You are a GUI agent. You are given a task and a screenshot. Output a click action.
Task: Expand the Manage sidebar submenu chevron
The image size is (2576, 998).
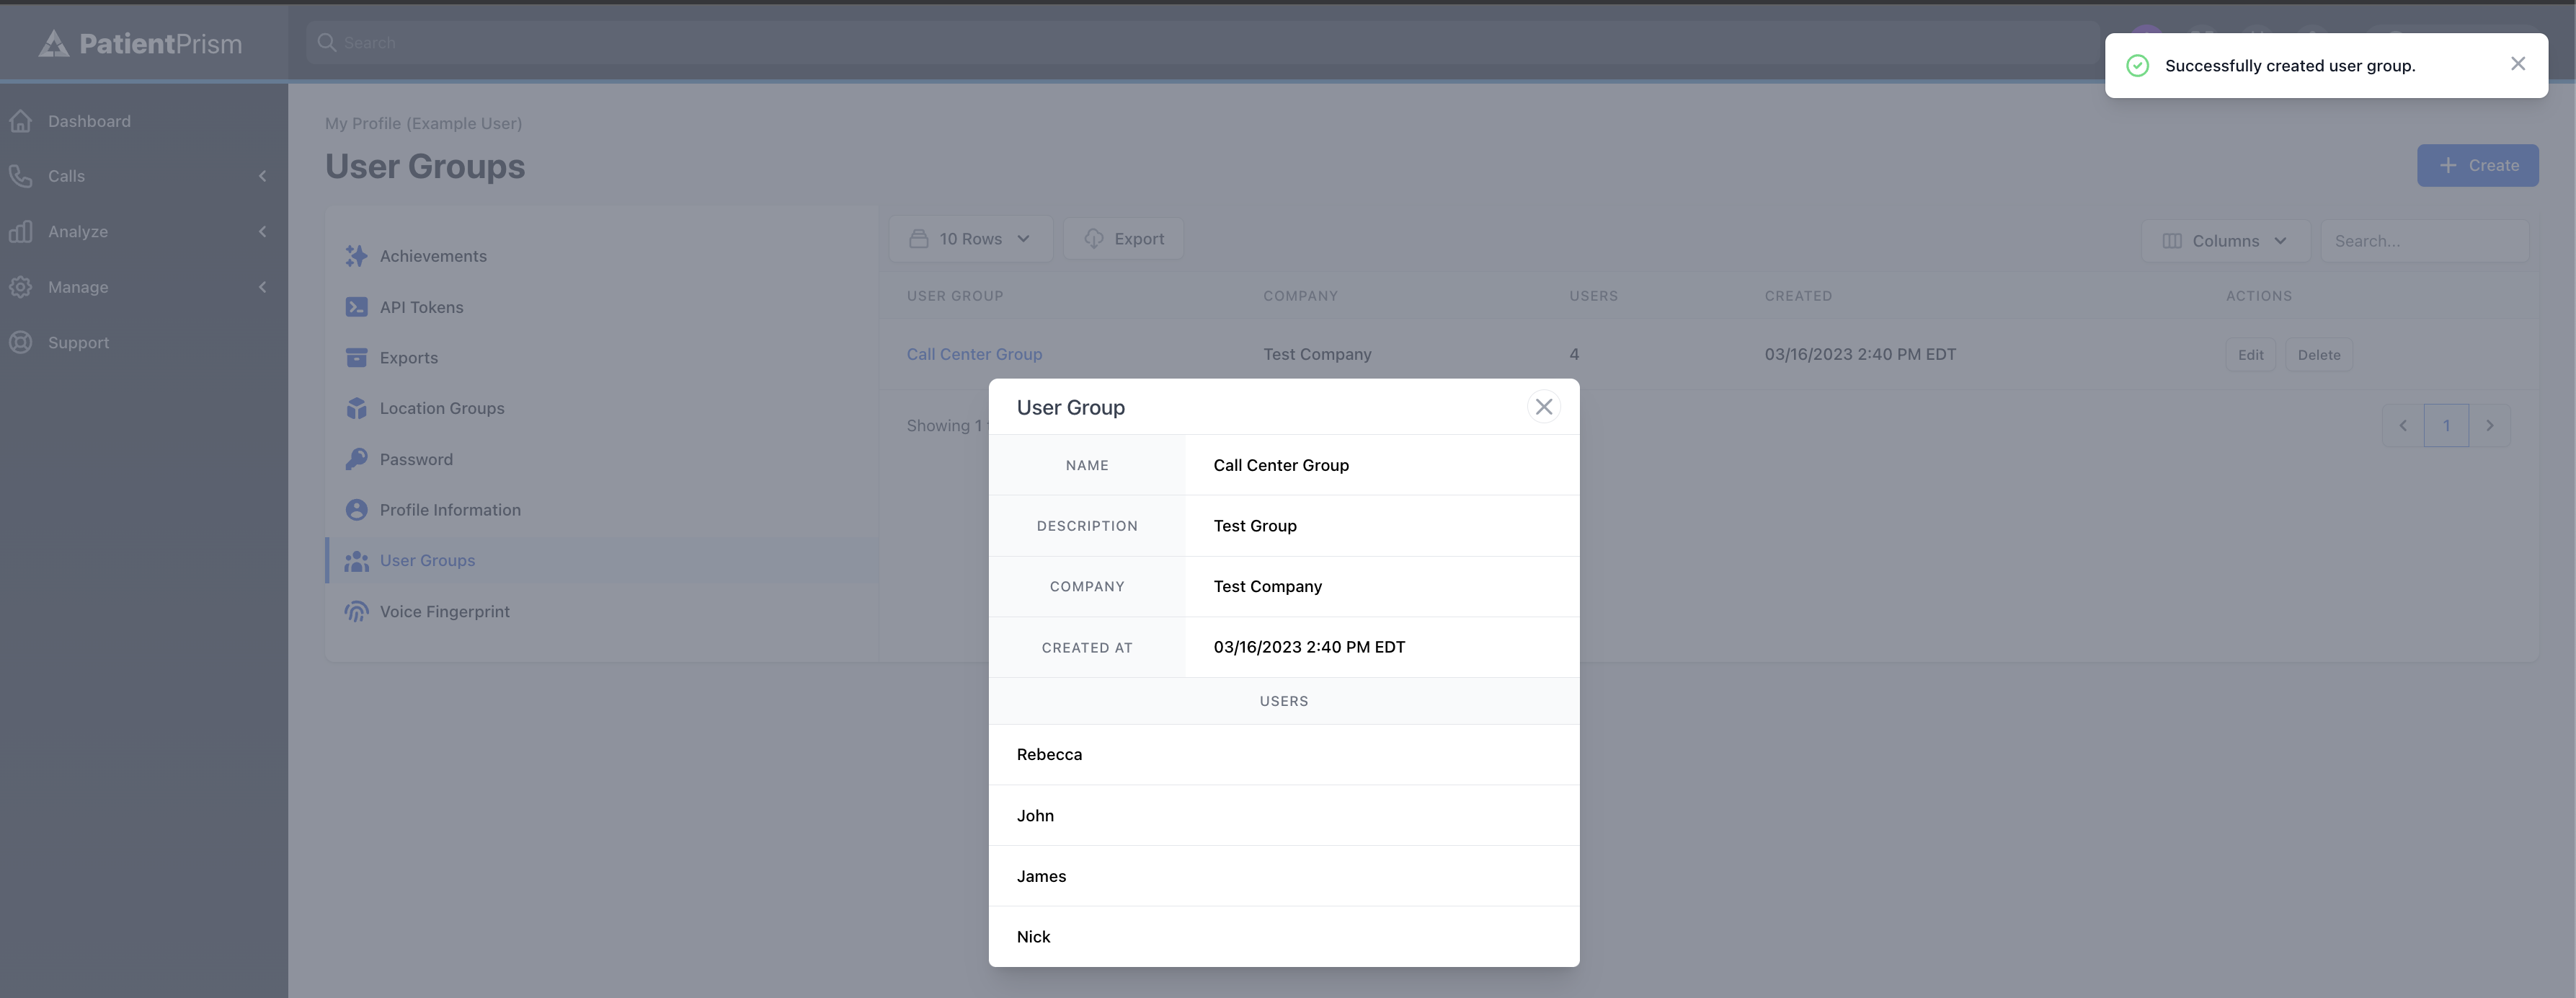click(262, 287)
